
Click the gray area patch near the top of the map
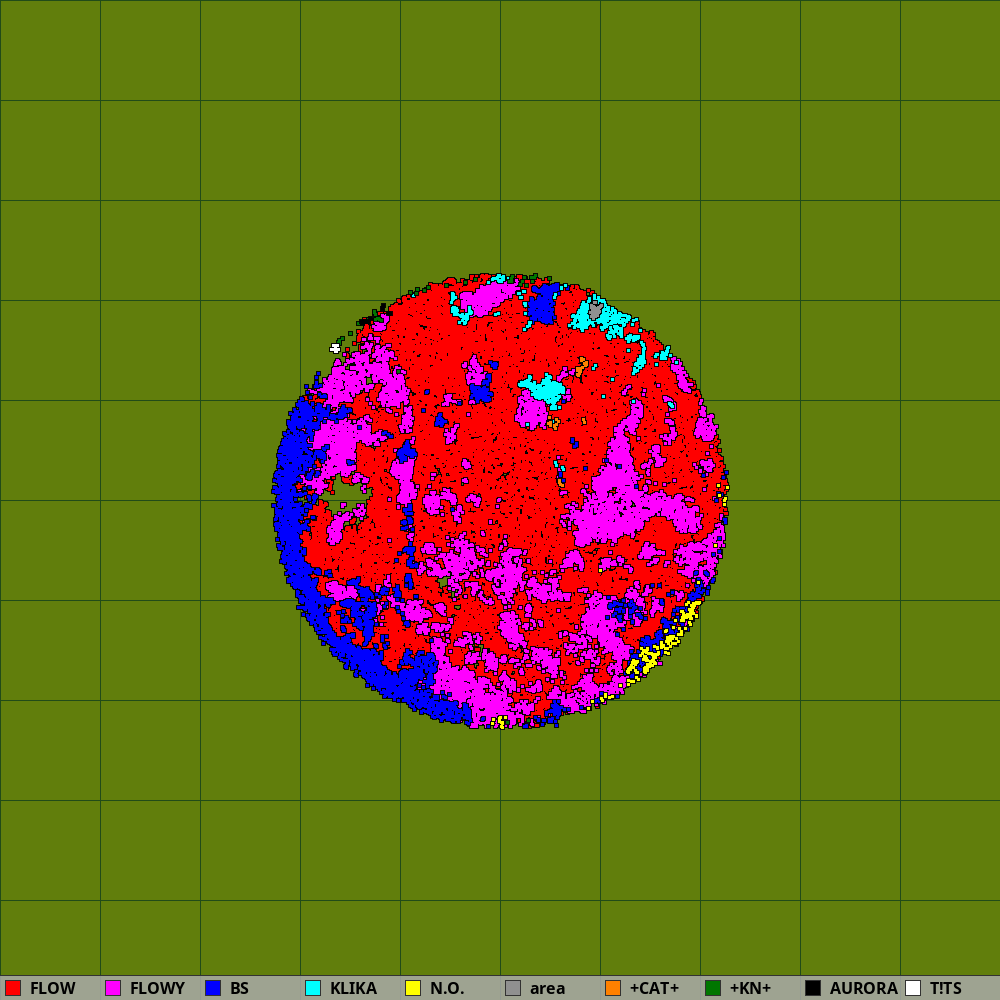pyautogui.click(x=596, y=312)
